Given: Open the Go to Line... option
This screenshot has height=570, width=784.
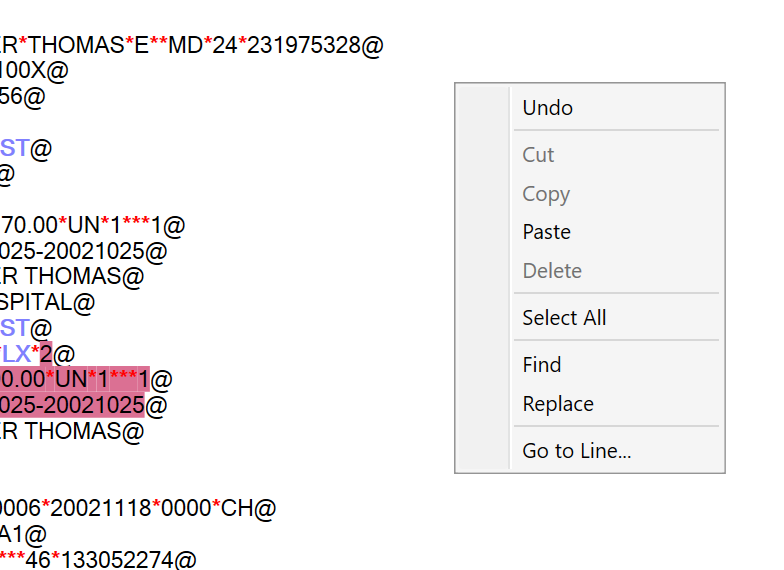Looking at the screenshot, I should [x=576, y=451].
